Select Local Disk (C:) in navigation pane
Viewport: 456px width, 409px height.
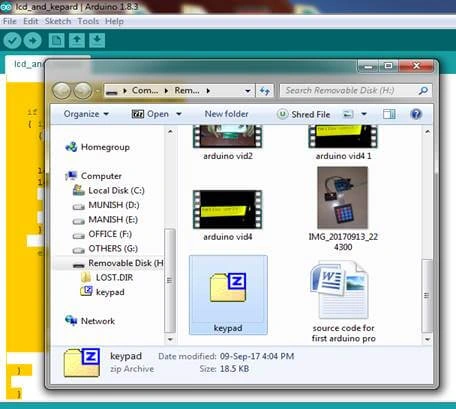108,190
